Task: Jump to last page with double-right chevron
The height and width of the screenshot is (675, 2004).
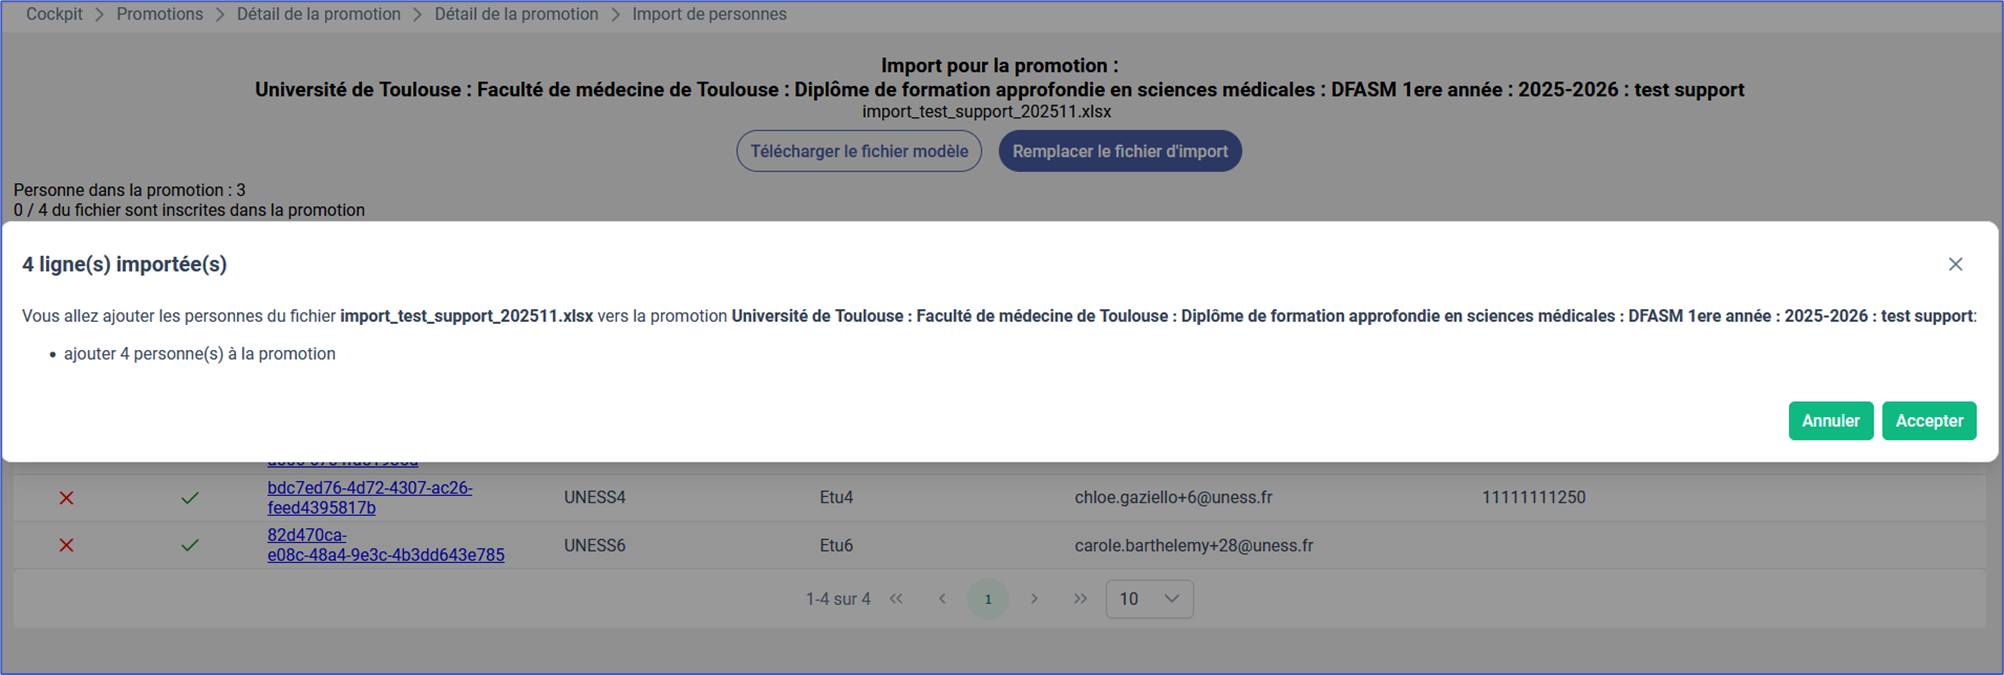Action: pos(1080,599)
